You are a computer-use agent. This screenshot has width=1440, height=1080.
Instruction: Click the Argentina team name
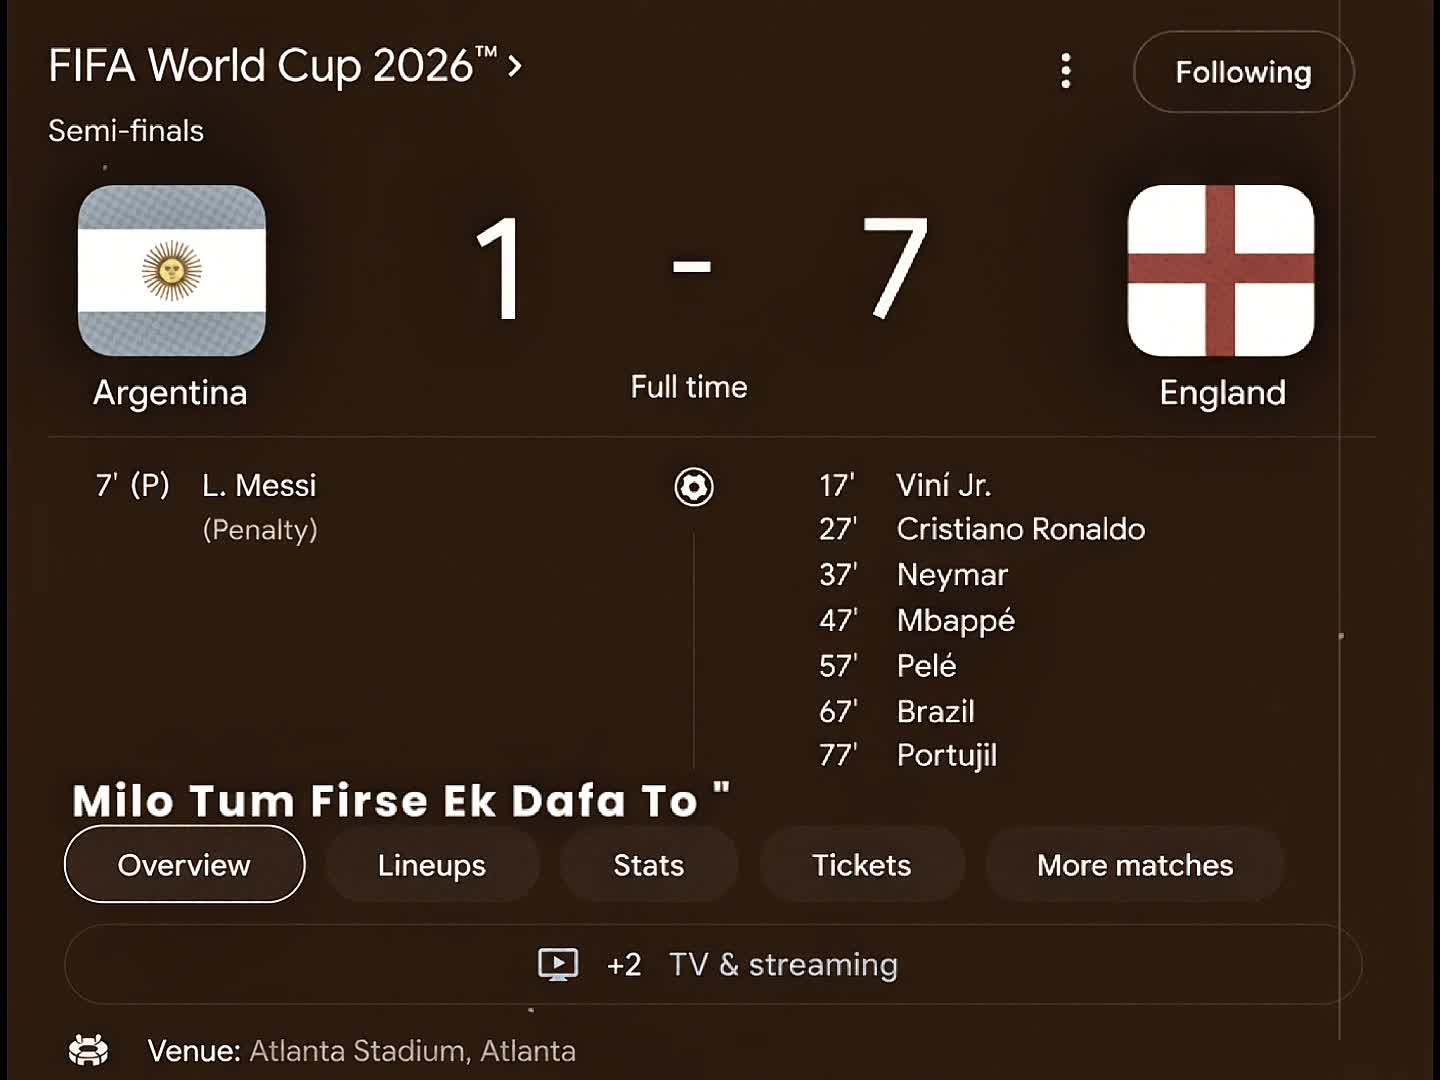(x=170, y=392)
